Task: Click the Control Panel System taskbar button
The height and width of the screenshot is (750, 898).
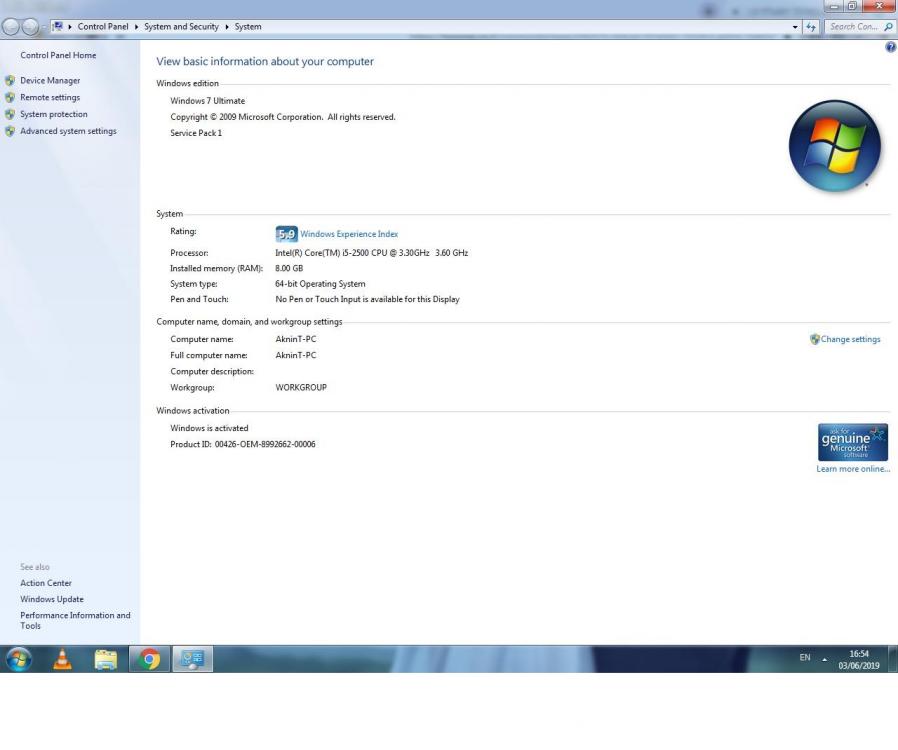Action: click(192, 660)
